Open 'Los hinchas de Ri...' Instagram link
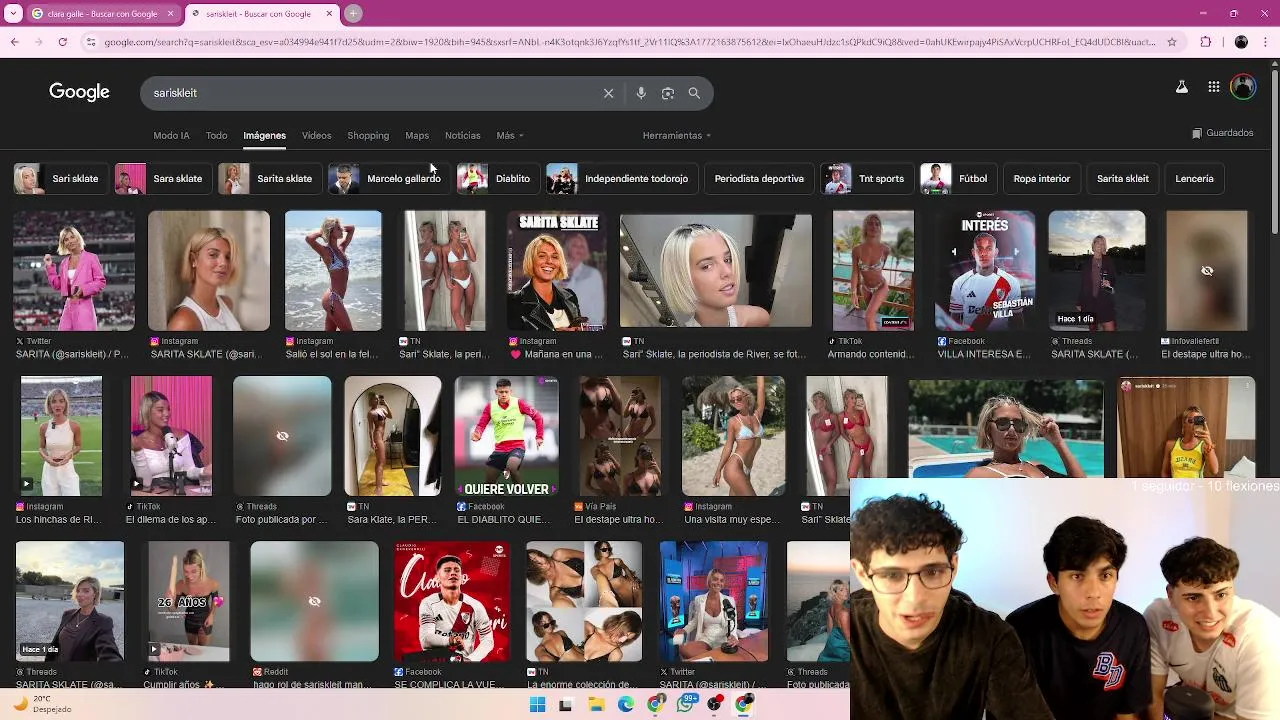 tap(57, 520)
